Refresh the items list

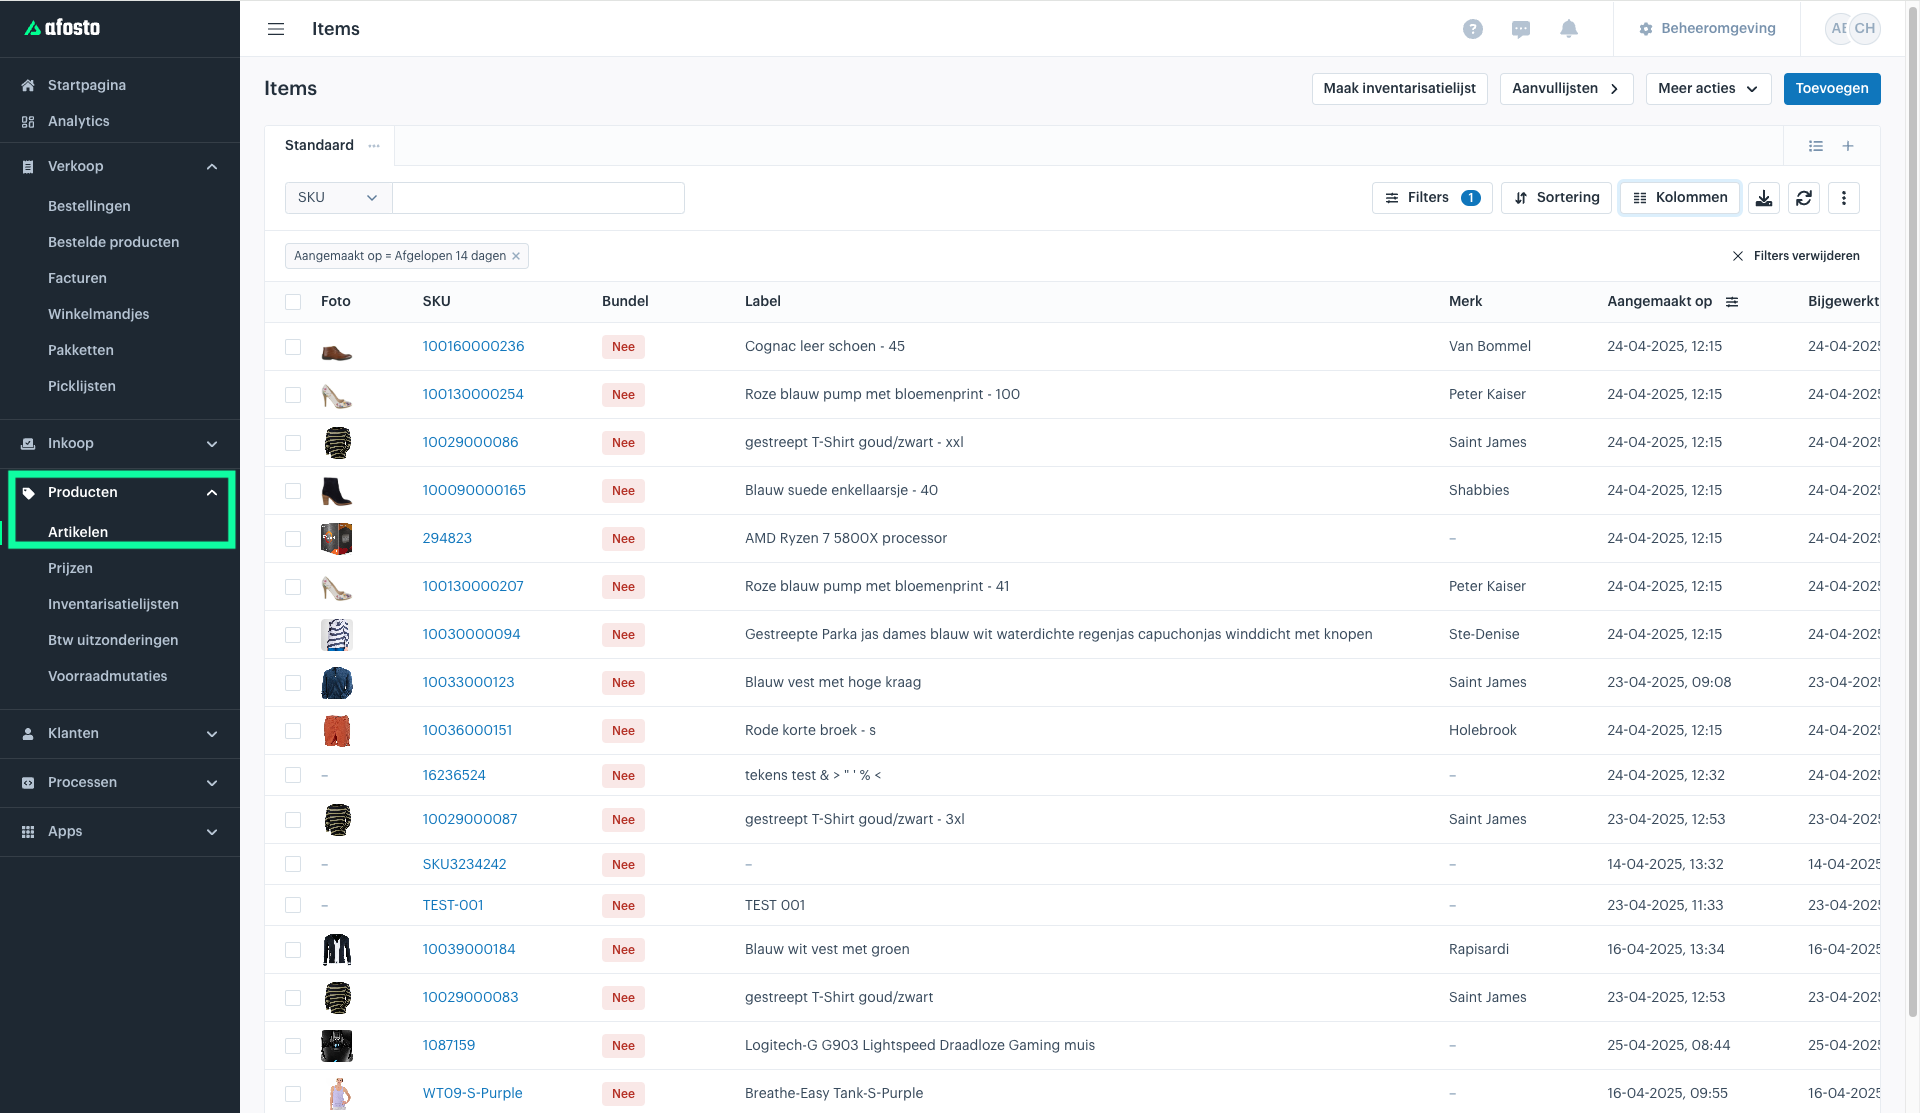1804,198
